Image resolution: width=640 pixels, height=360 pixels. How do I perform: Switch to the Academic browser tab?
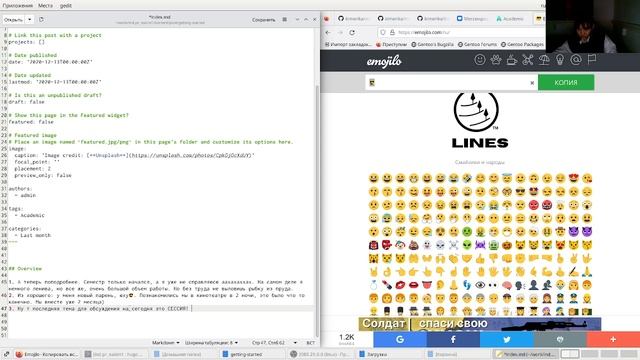click(x=510, y=18)
